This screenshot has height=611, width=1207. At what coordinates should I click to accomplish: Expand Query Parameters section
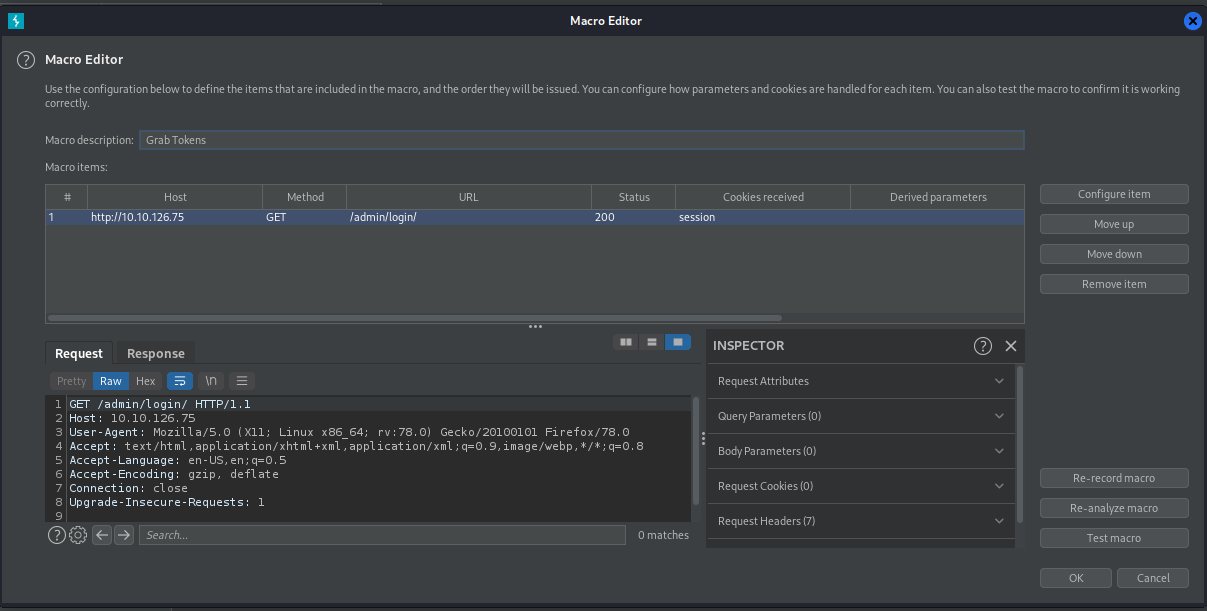coord(861,416)
